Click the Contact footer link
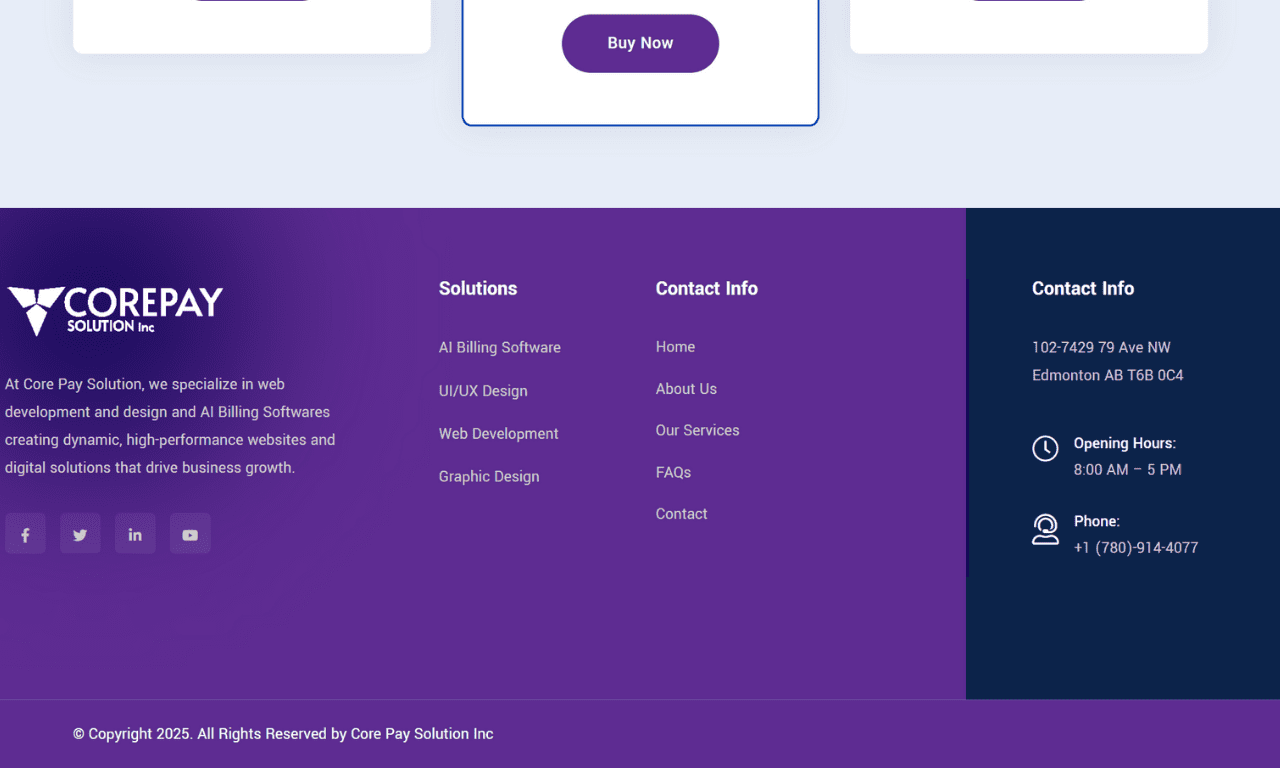 coord(681,514)
